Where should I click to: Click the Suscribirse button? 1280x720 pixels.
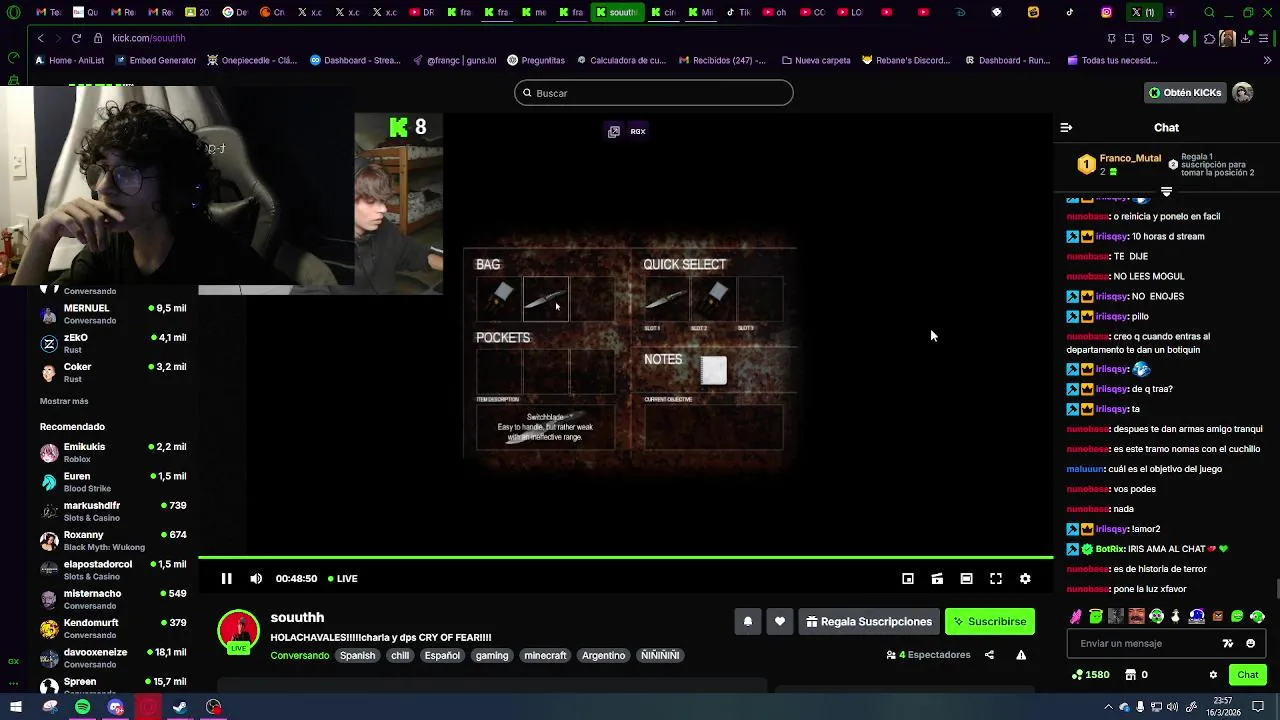point(990,621)
